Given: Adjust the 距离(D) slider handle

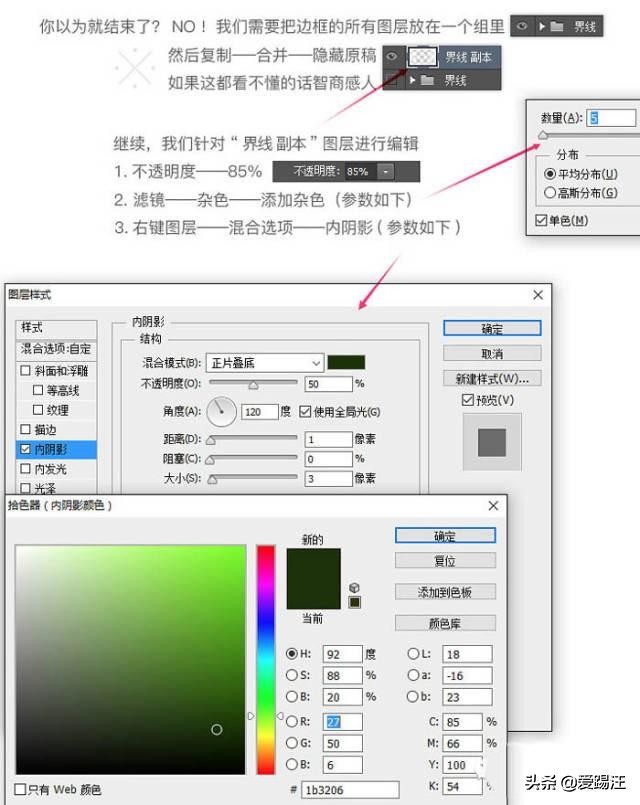Looking at the screenshot, I should point(210,440).
